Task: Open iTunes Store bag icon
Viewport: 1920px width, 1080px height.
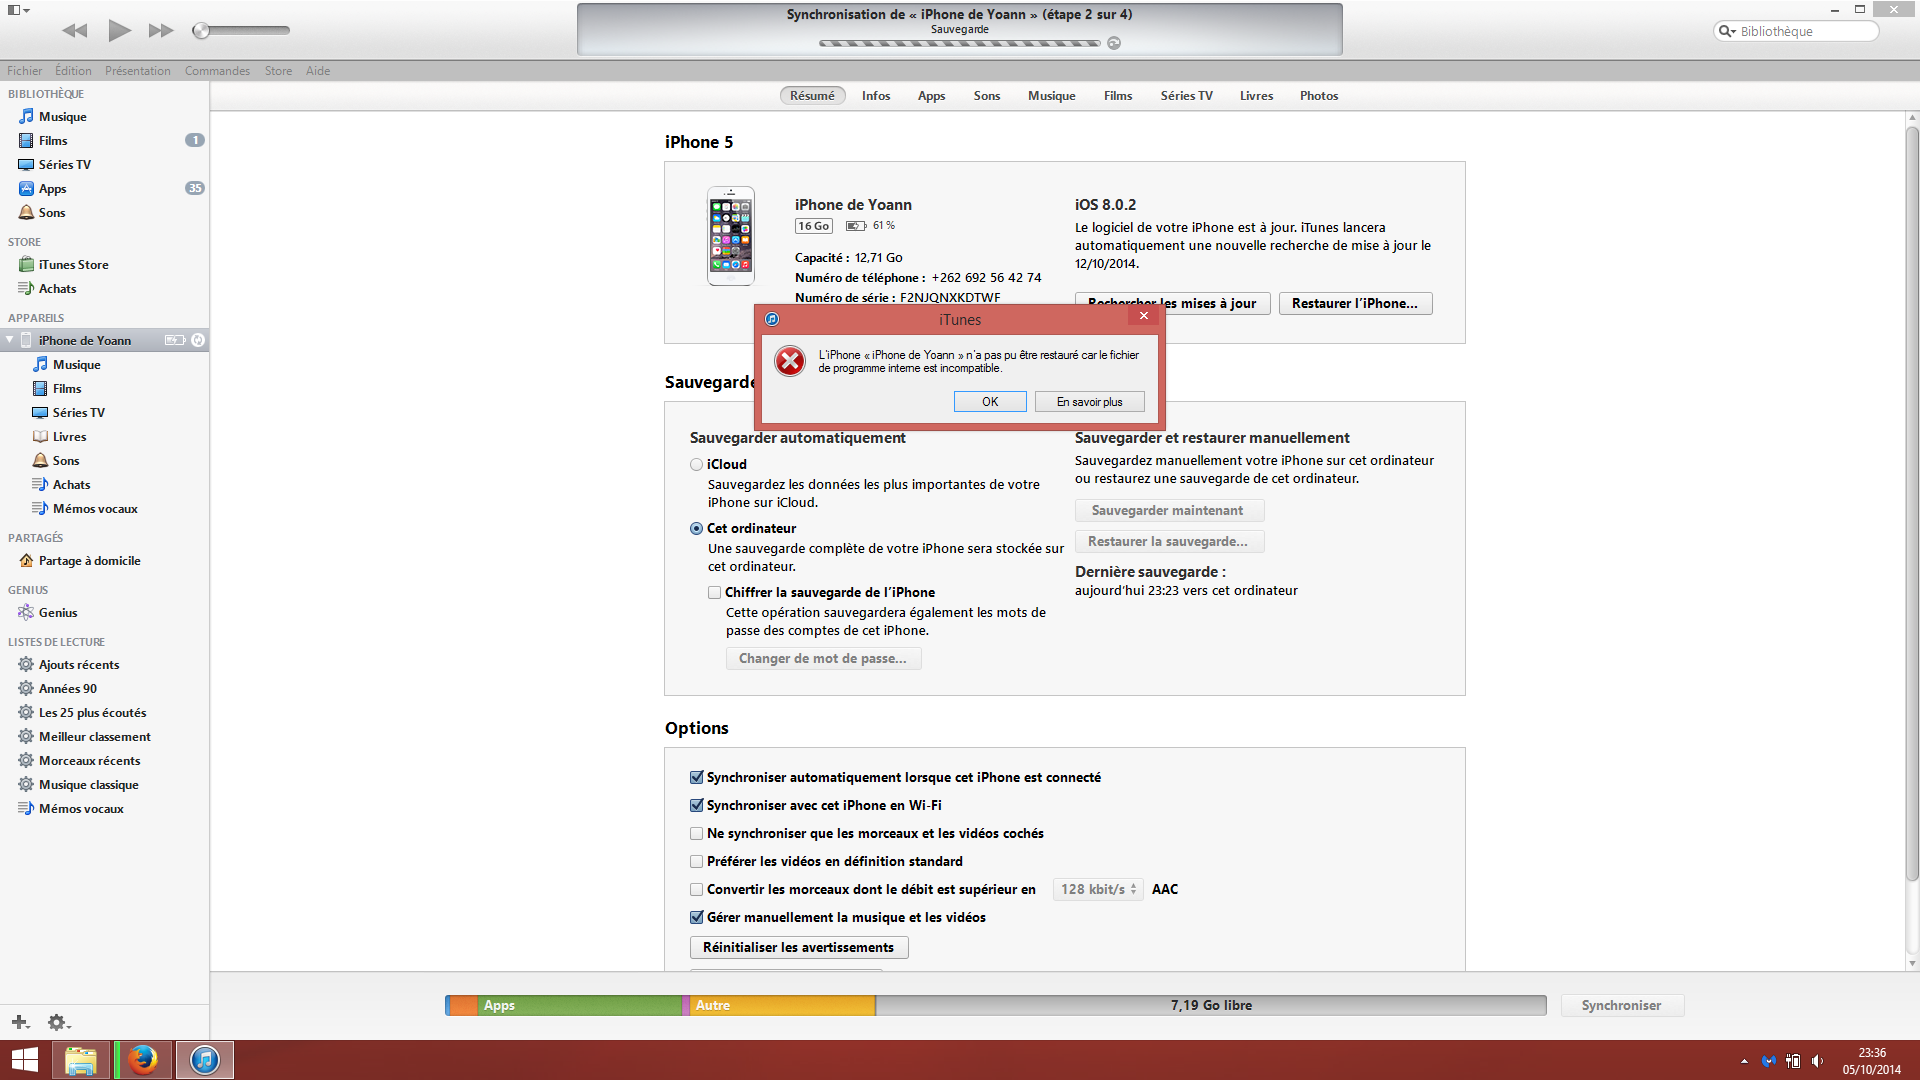Action: (26, 265)
